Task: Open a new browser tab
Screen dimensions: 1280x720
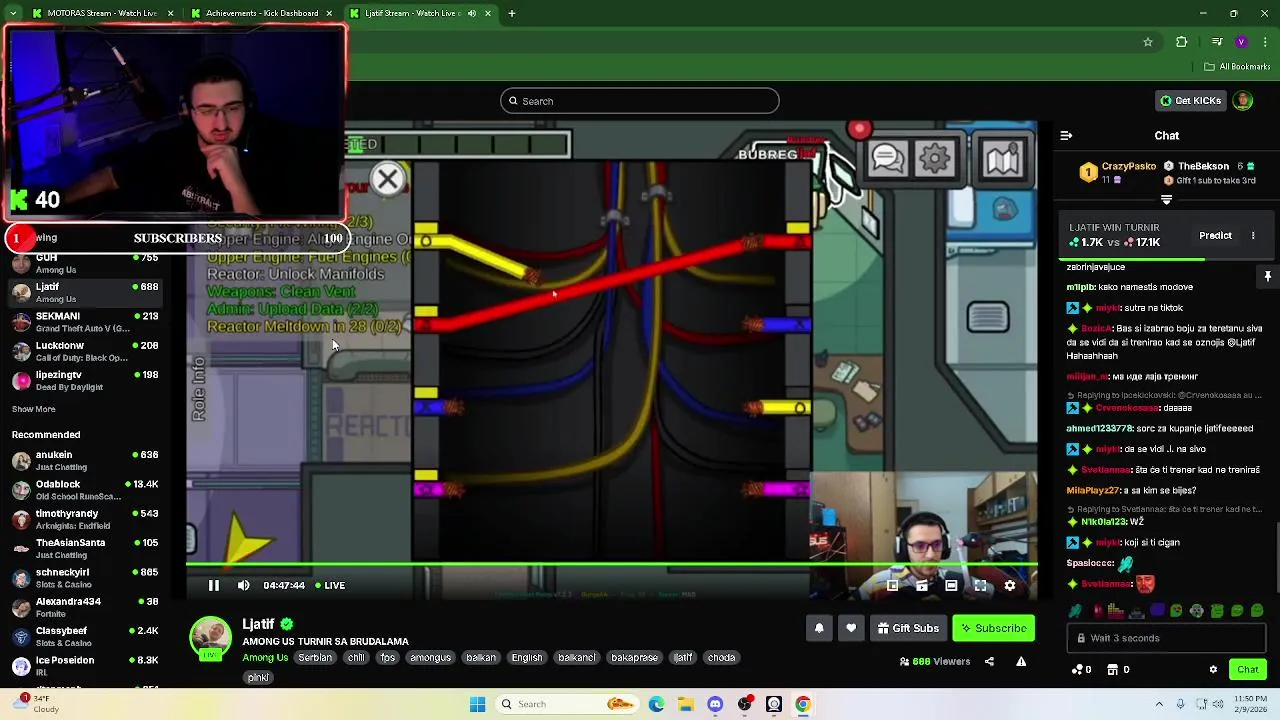Action: pos(512,13)
